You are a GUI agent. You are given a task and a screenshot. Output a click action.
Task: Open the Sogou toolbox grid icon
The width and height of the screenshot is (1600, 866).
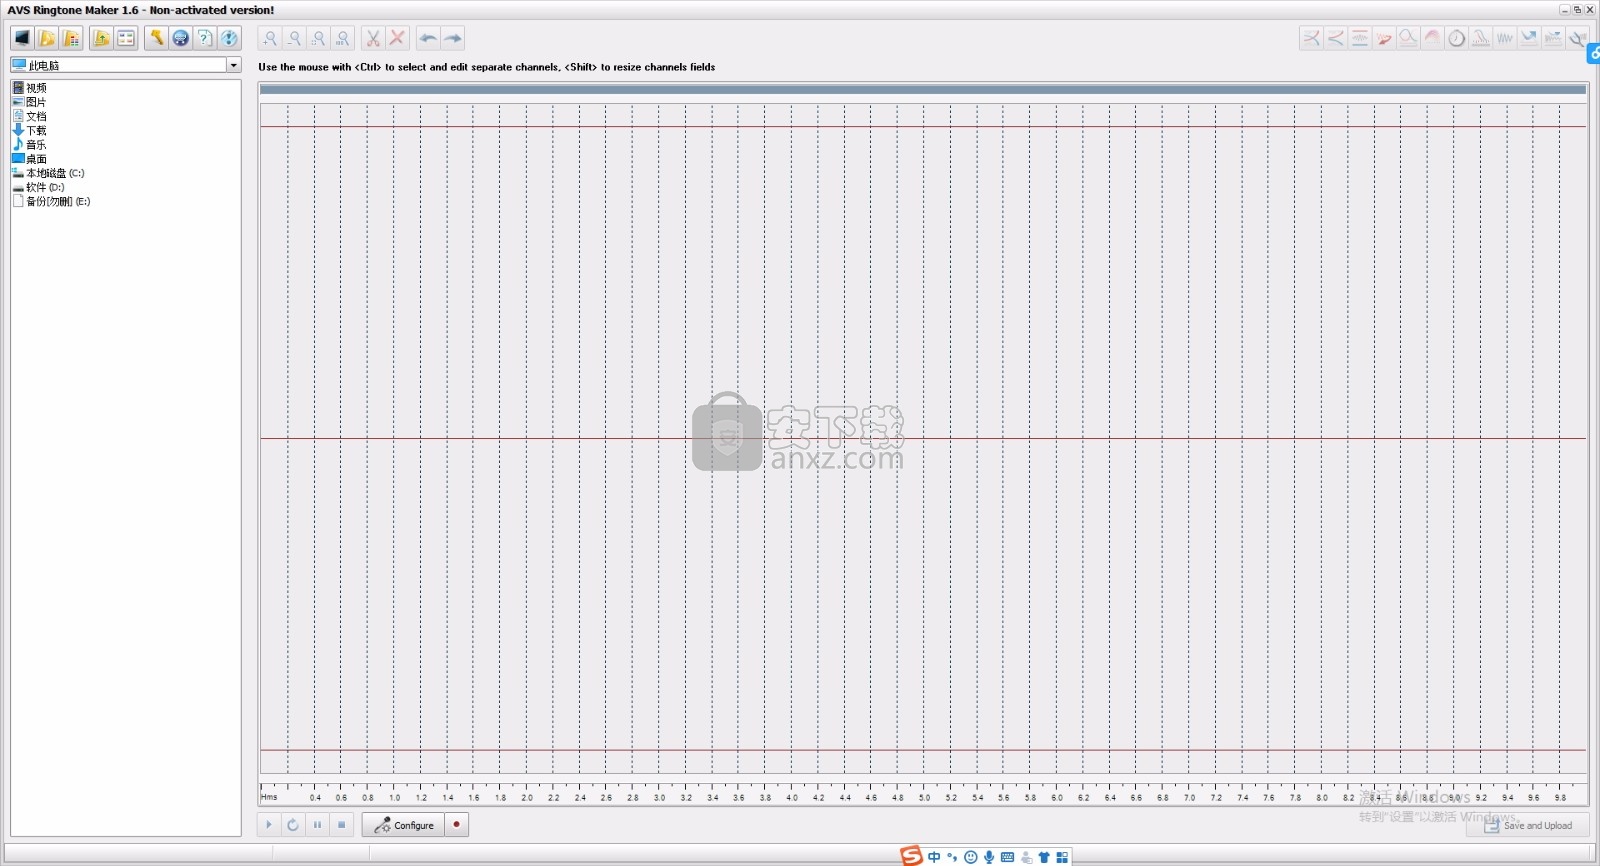point(1062,857)
